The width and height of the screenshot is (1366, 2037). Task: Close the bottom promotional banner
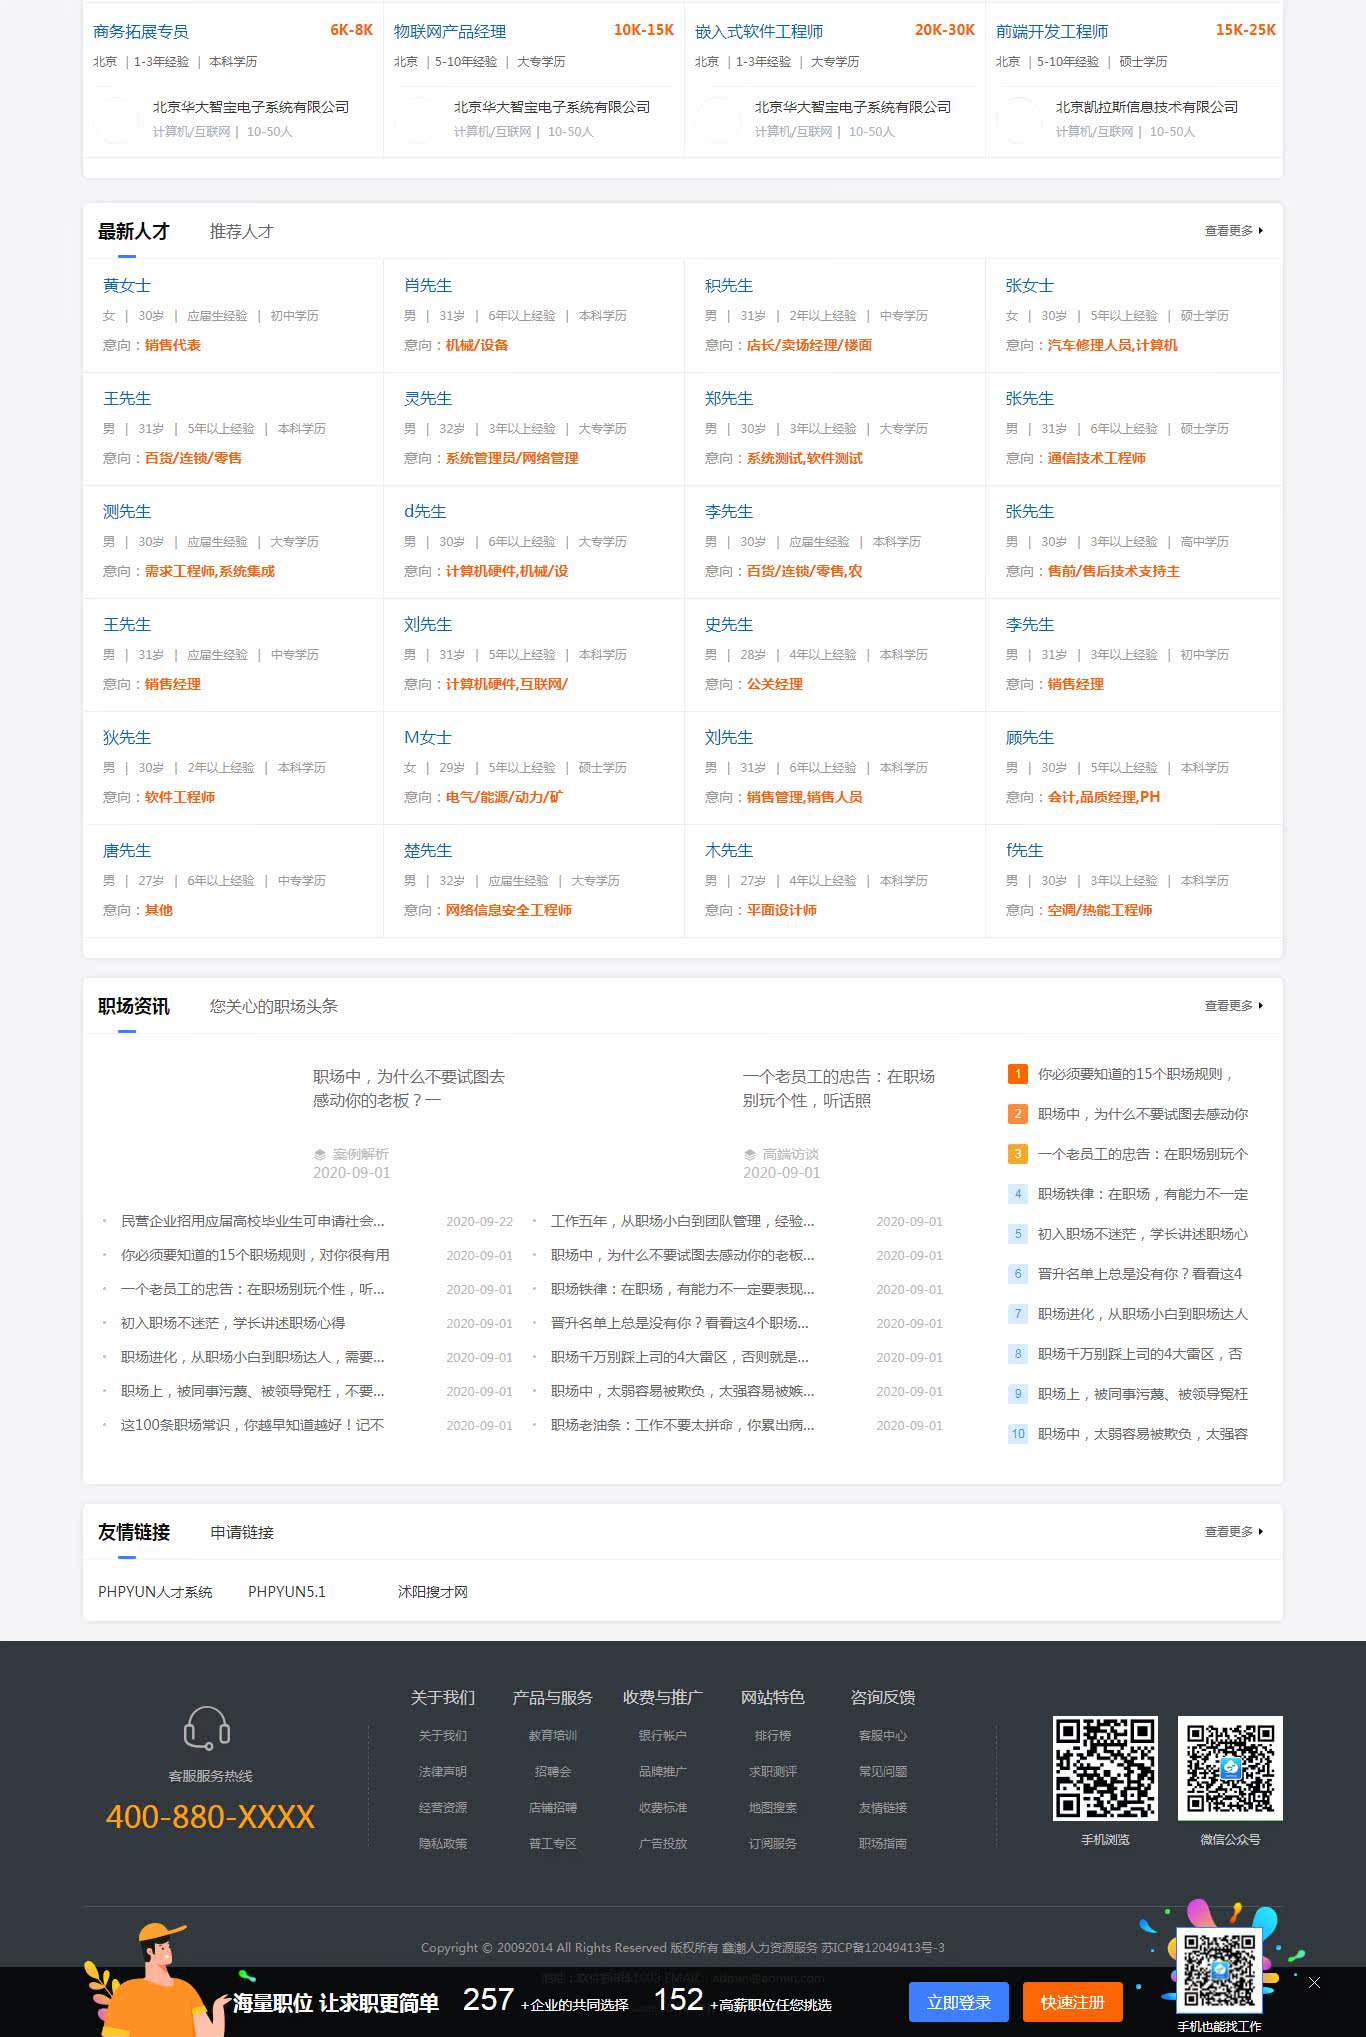pos(1314,1982)
